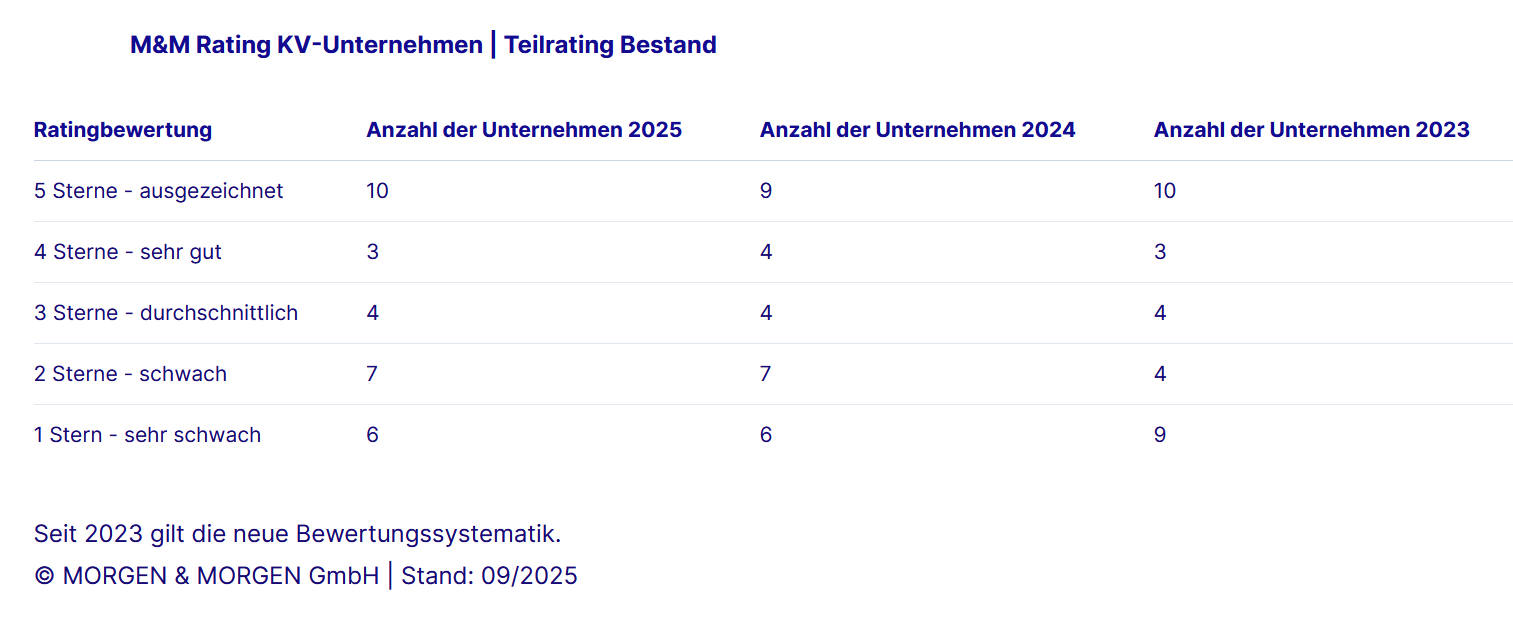Click the "3 Sterne - durchschnittlich" row label
The image size is (1513, 619).
(x=166, y=313)
